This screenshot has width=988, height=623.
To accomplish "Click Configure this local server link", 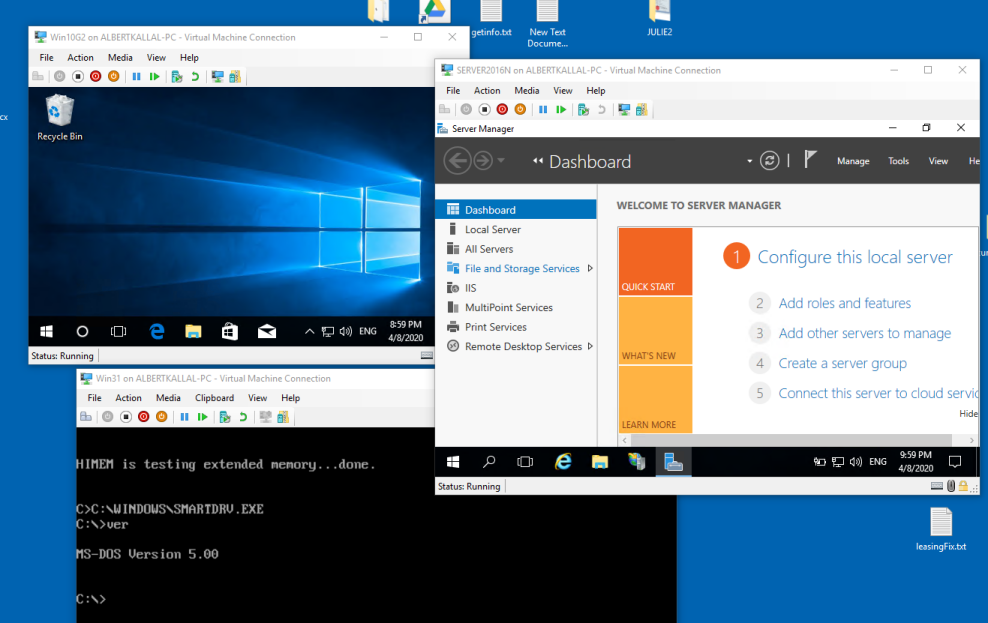I will pos(854,257).
